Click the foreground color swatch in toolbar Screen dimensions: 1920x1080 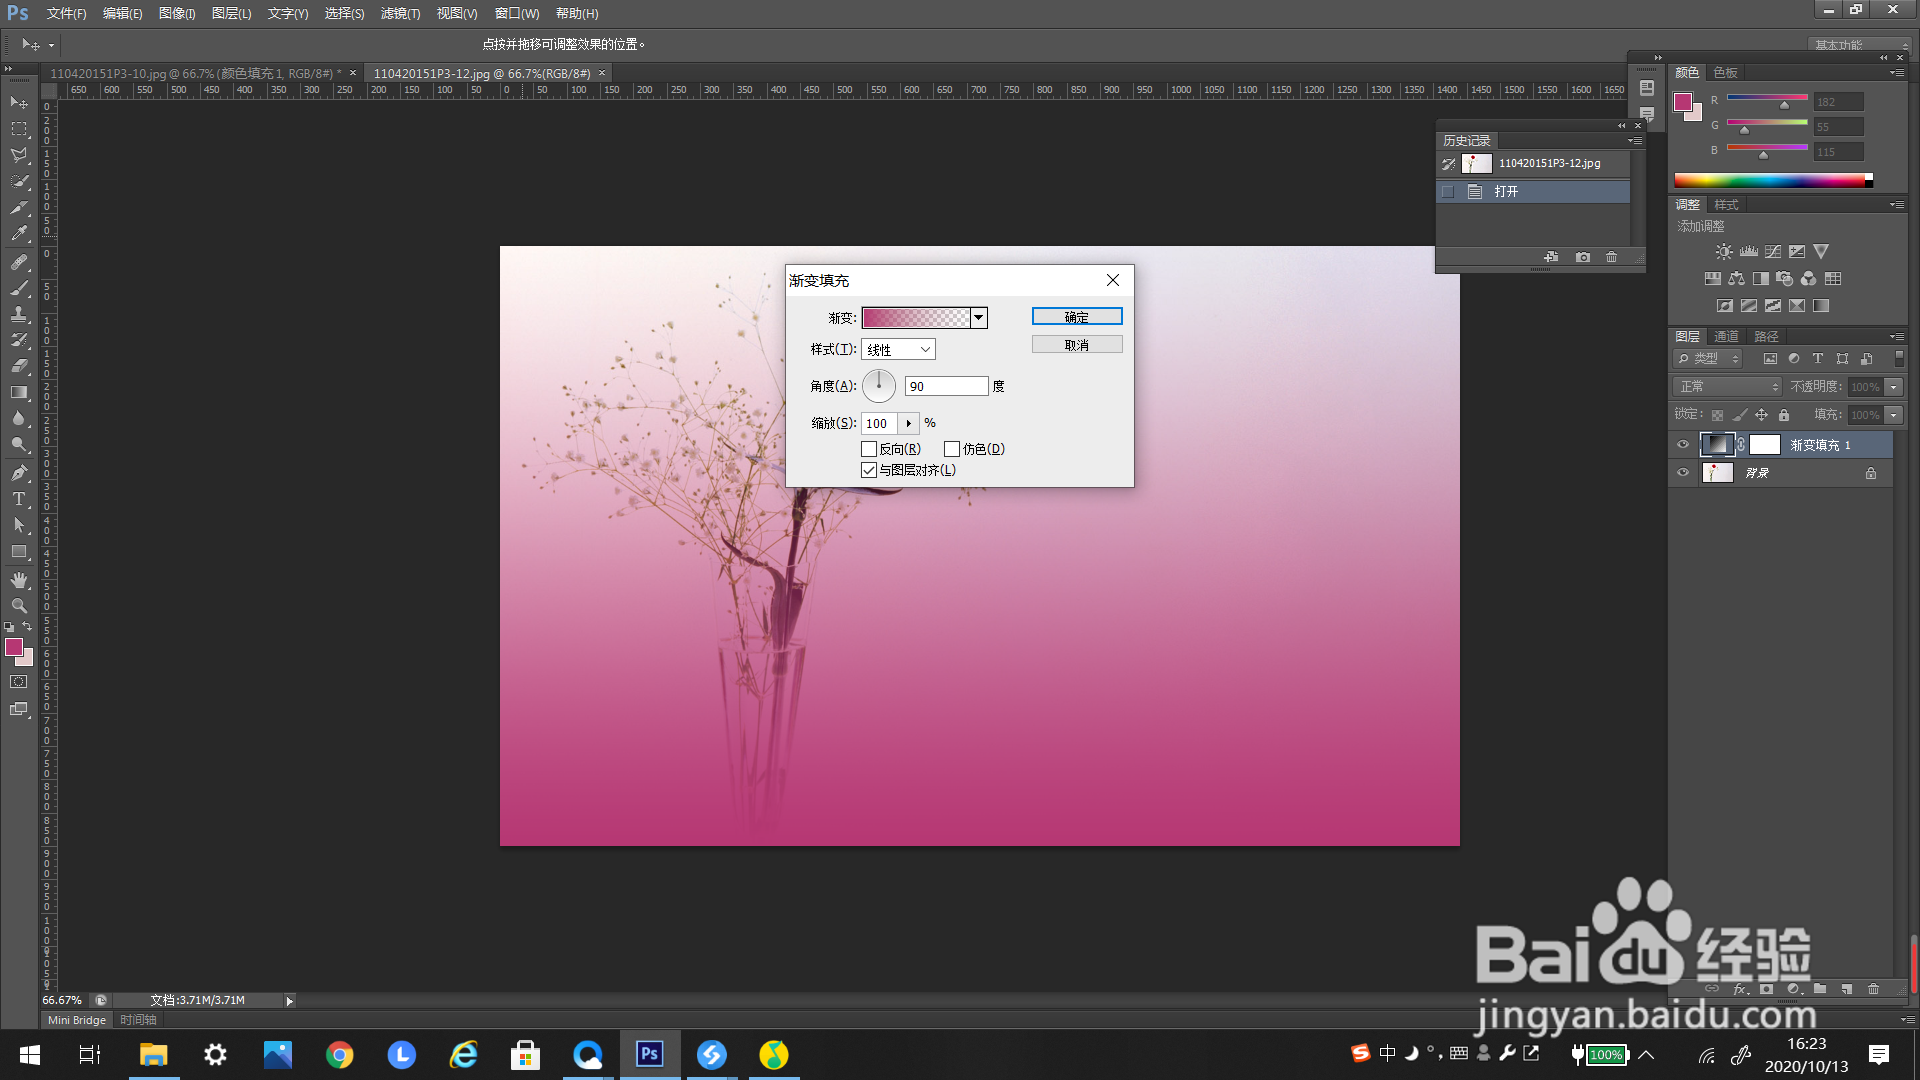(x=13, y=647)
